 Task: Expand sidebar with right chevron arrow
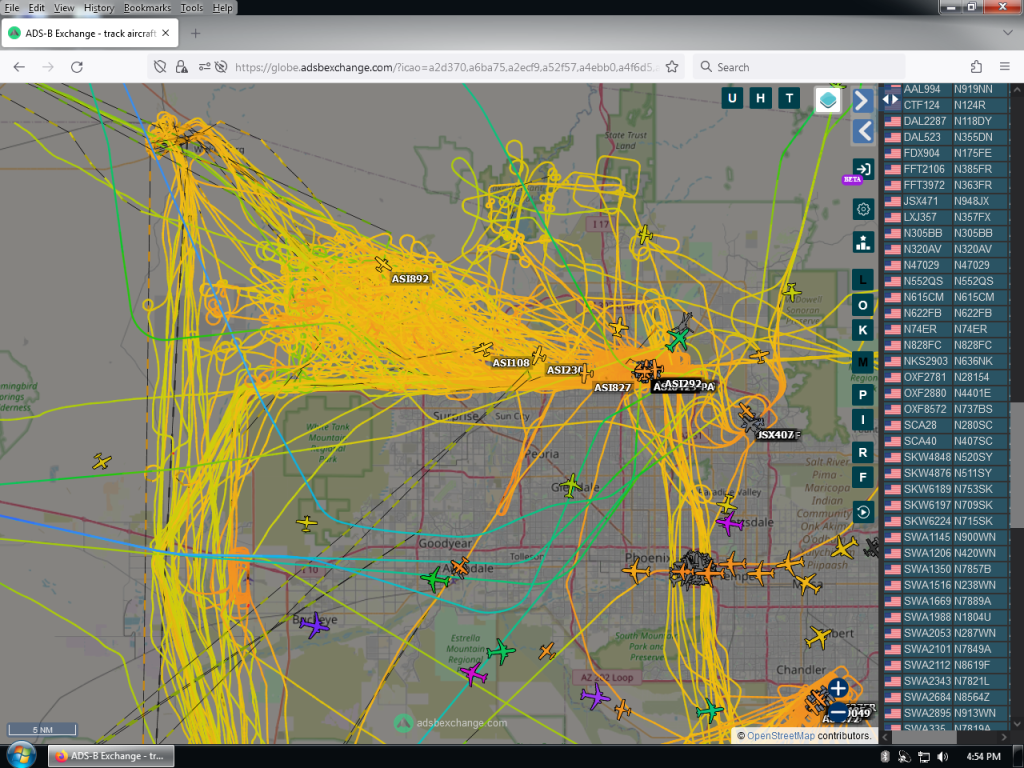pyautogui.click(x=862, y=101)
